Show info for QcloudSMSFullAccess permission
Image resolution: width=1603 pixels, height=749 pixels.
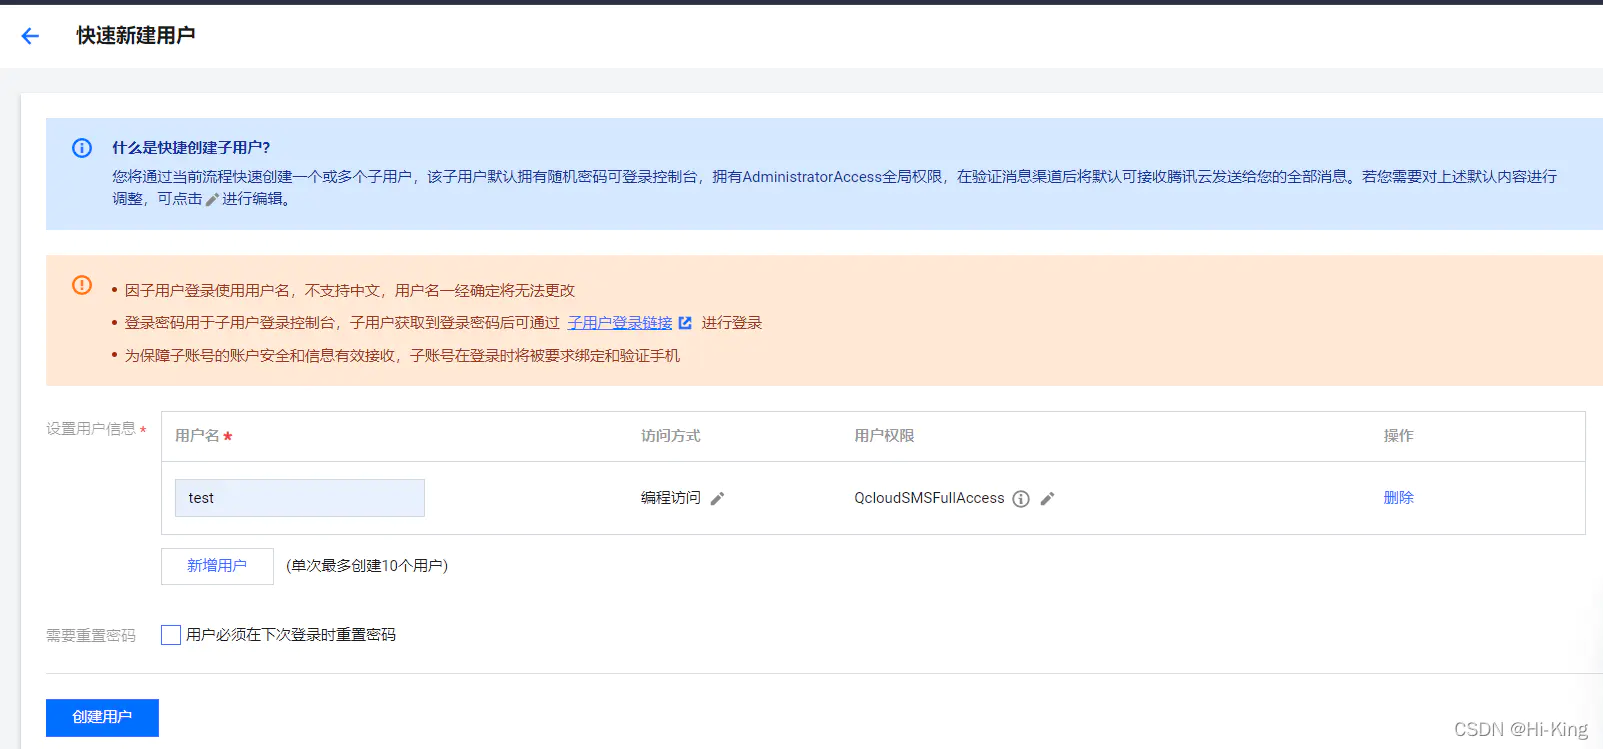click(1021, 499)
